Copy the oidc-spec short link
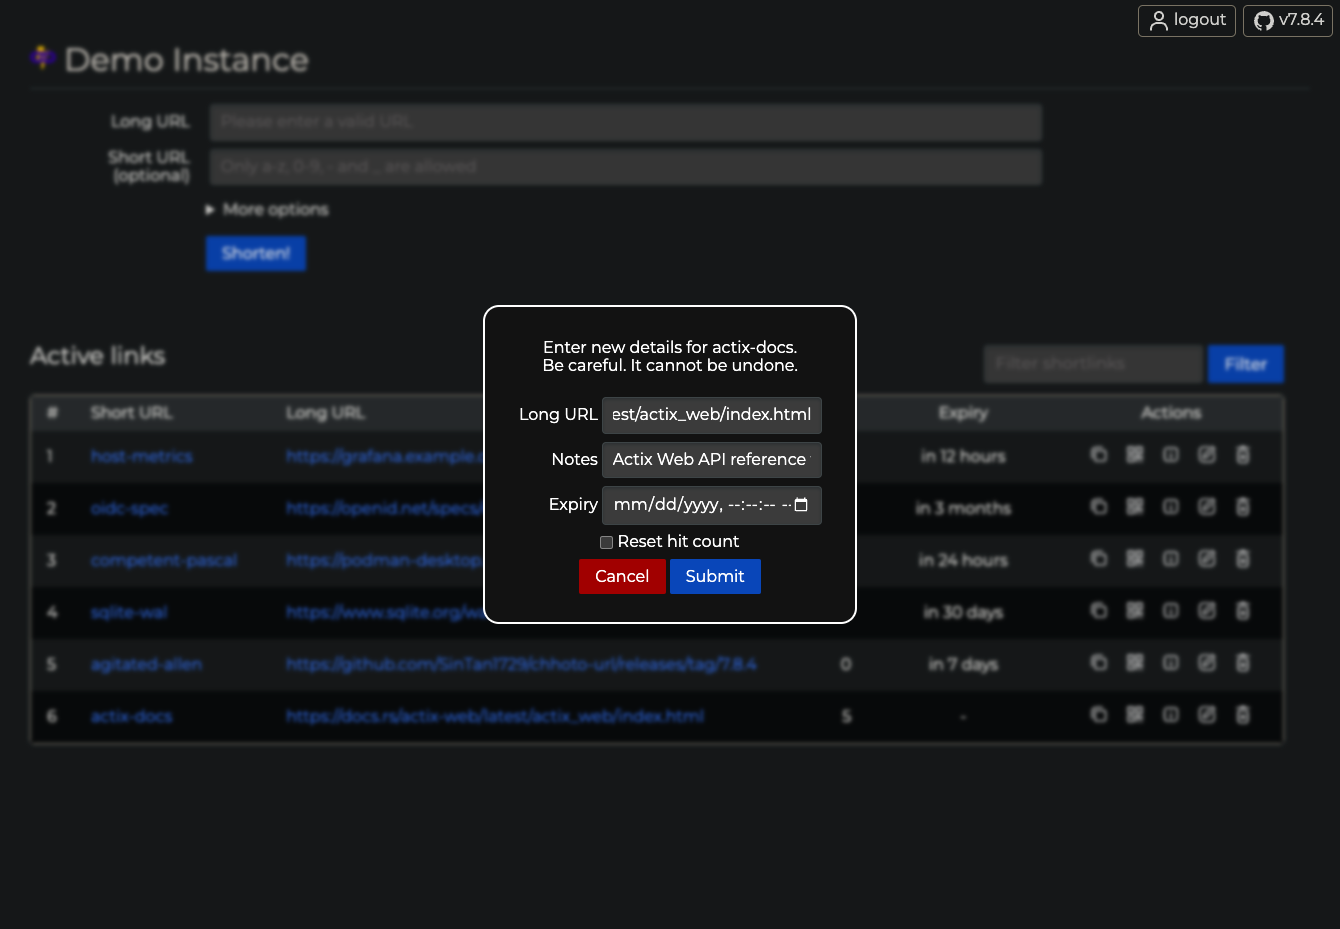Screen dimensions: 1340x929 coord(1099,507)
